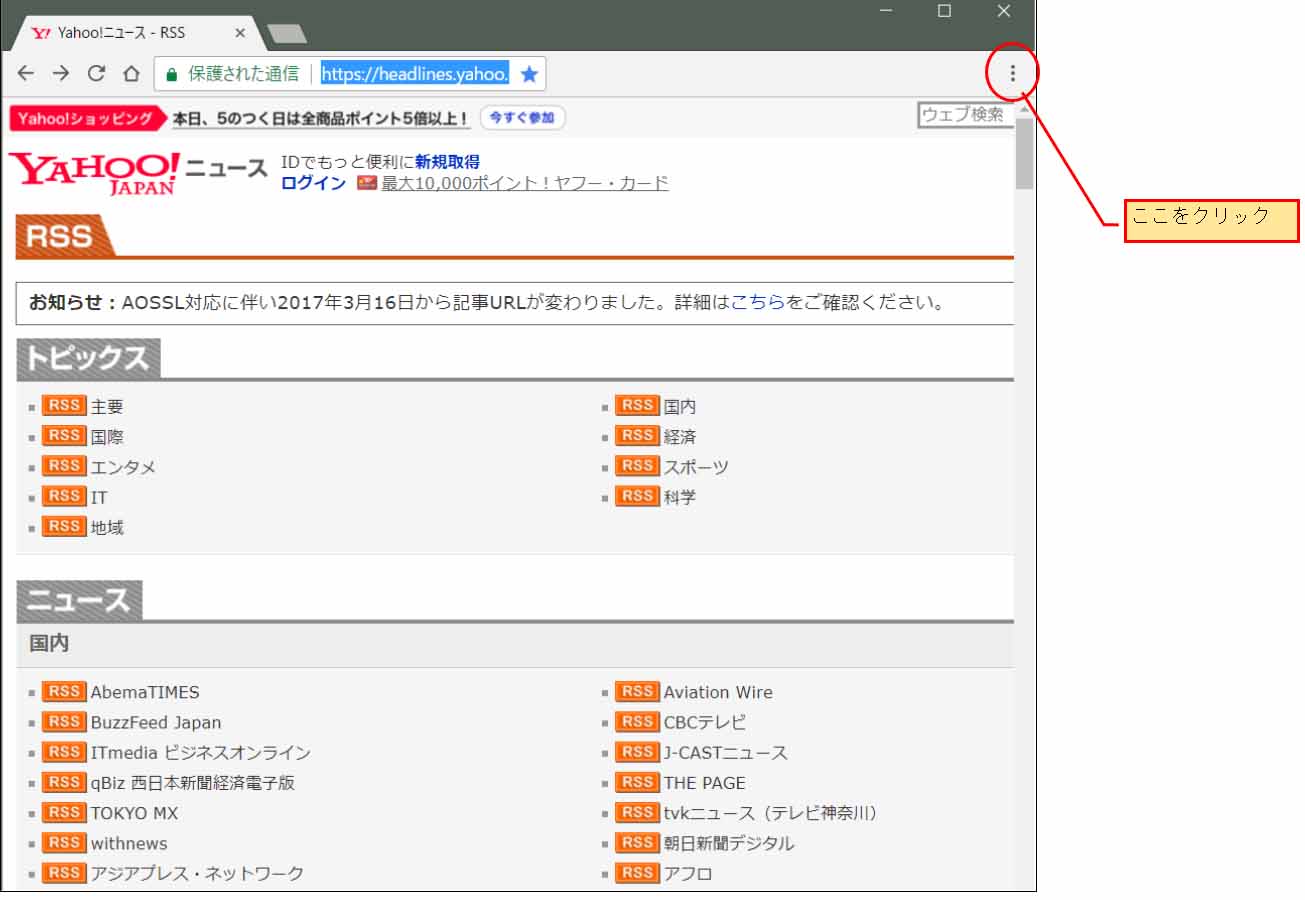Open the 5のつく日 points promotion link
1305x900 pixels.
[x=321, y=119]
